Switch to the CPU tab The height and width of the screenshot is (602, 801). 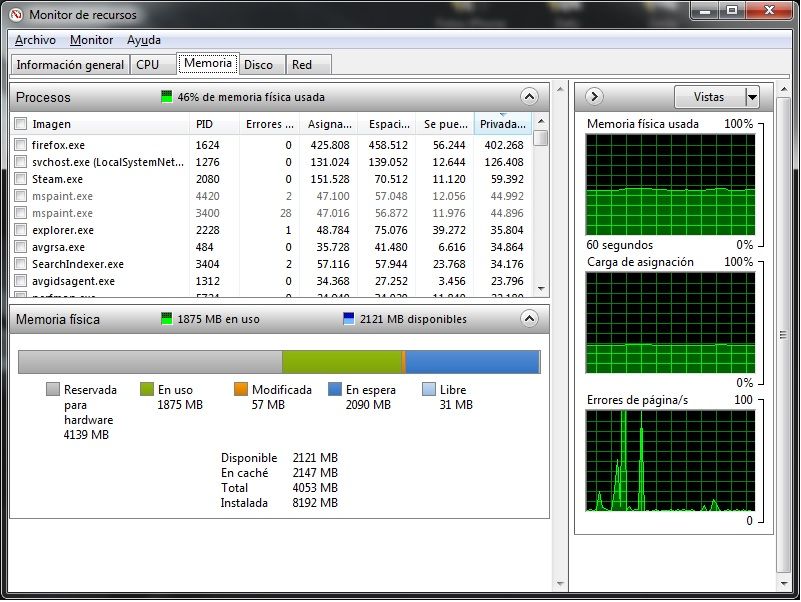point(153,65)
